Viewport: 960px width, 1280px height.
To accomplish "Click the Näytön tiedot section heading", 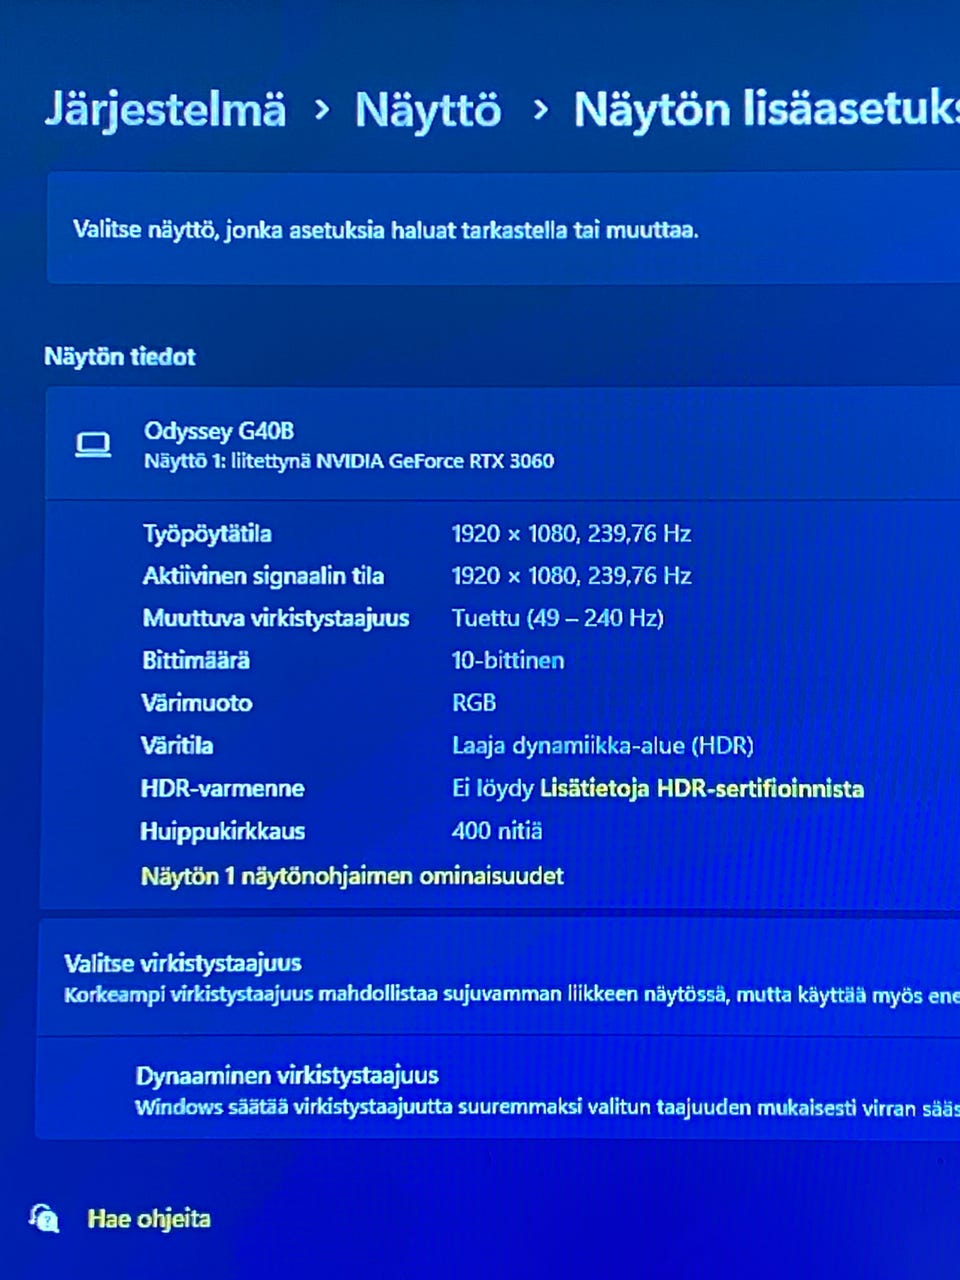I will pyautogui.click(x=120, y=357).
